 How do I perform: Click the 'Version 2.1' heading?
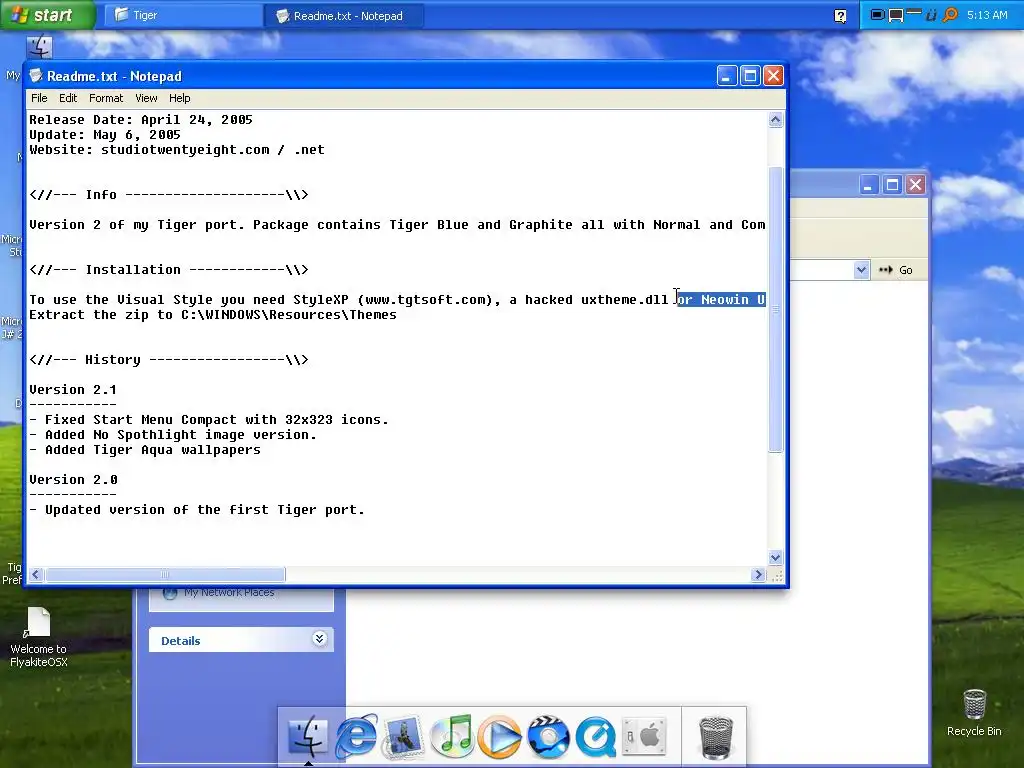coord(72,390)
